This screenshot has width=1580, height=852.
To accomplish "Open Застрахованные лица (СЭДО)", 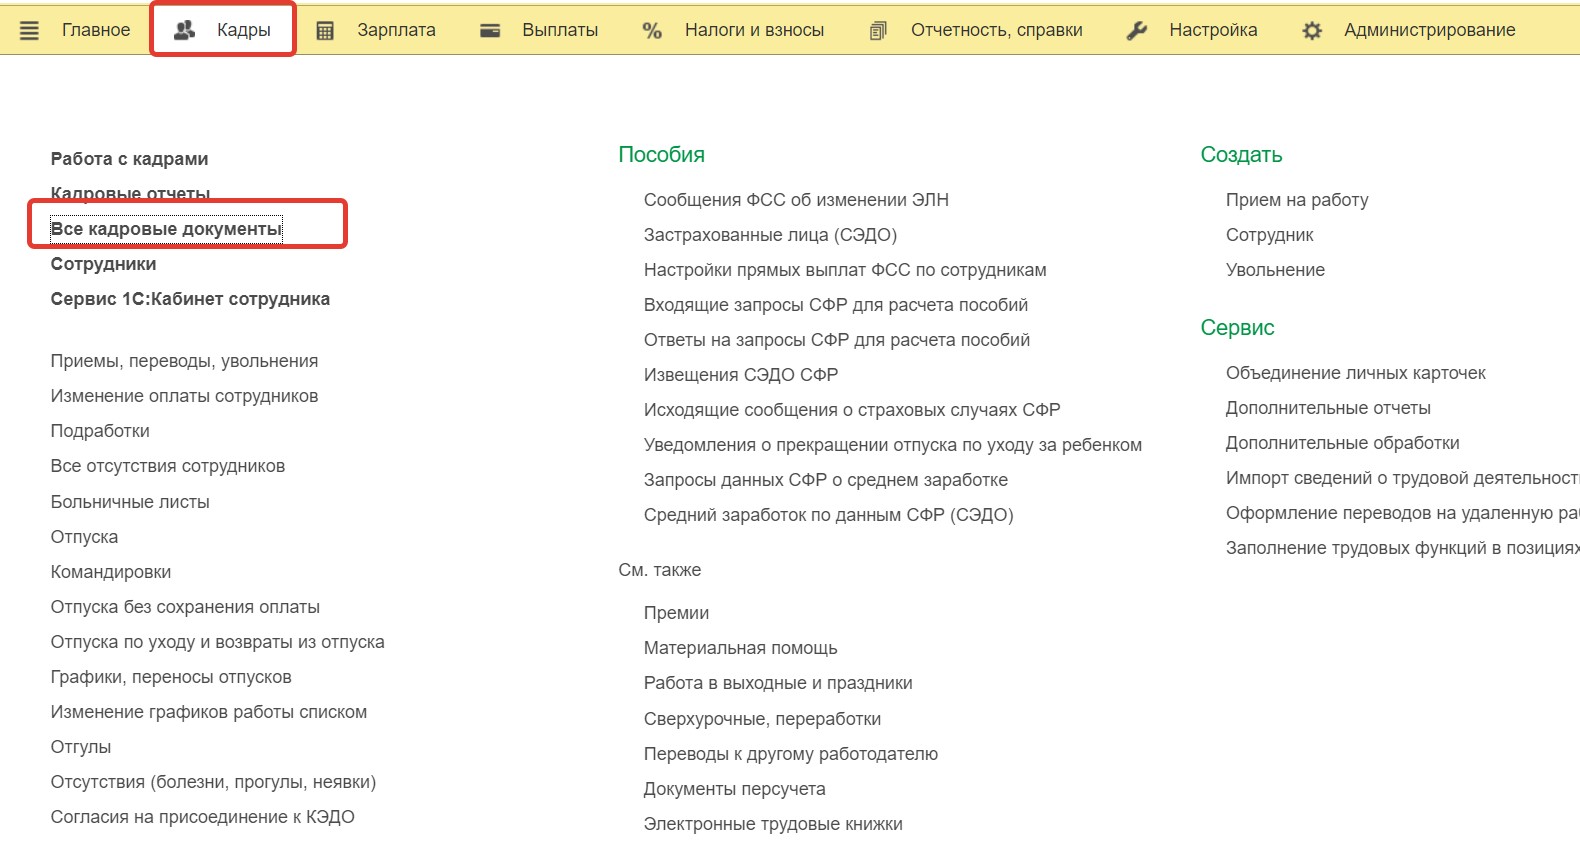I will point(770,235).
